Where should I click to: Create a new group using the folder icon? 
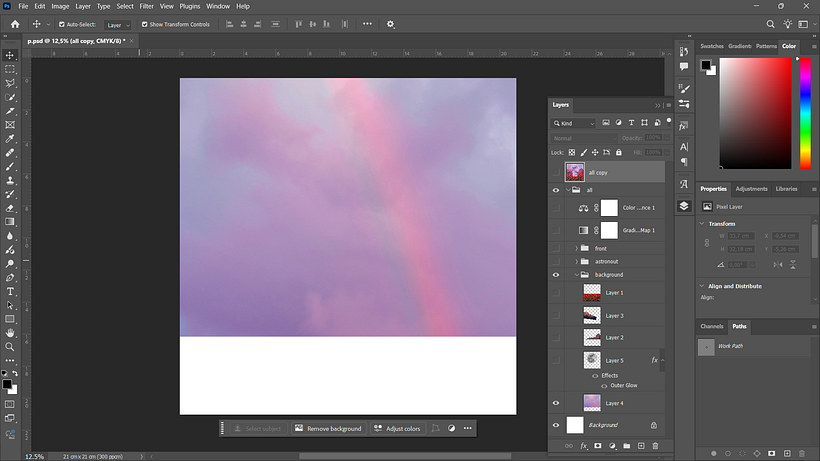coord(627,446)
